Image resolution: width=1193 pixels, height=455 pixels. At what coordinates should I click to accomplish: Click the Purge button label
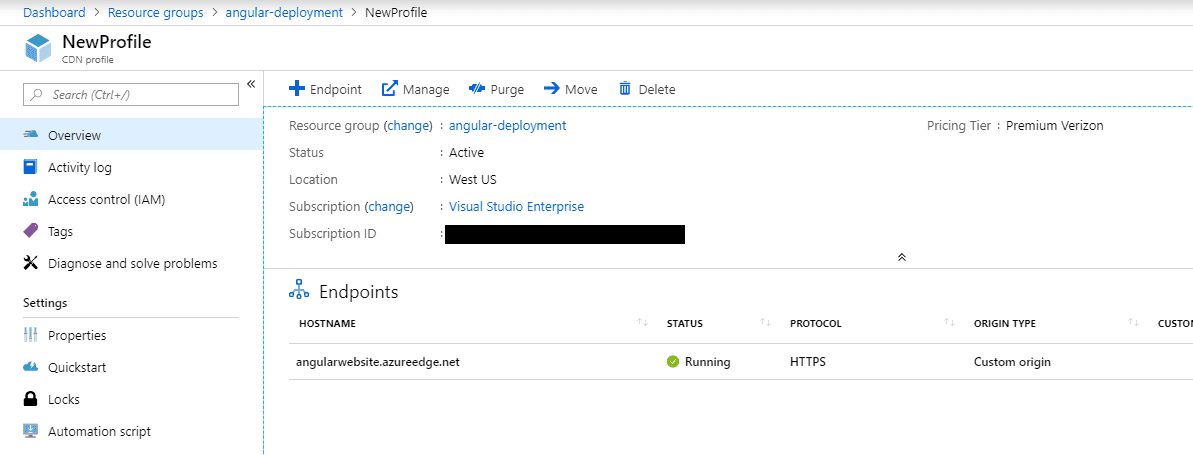[507, 89]
